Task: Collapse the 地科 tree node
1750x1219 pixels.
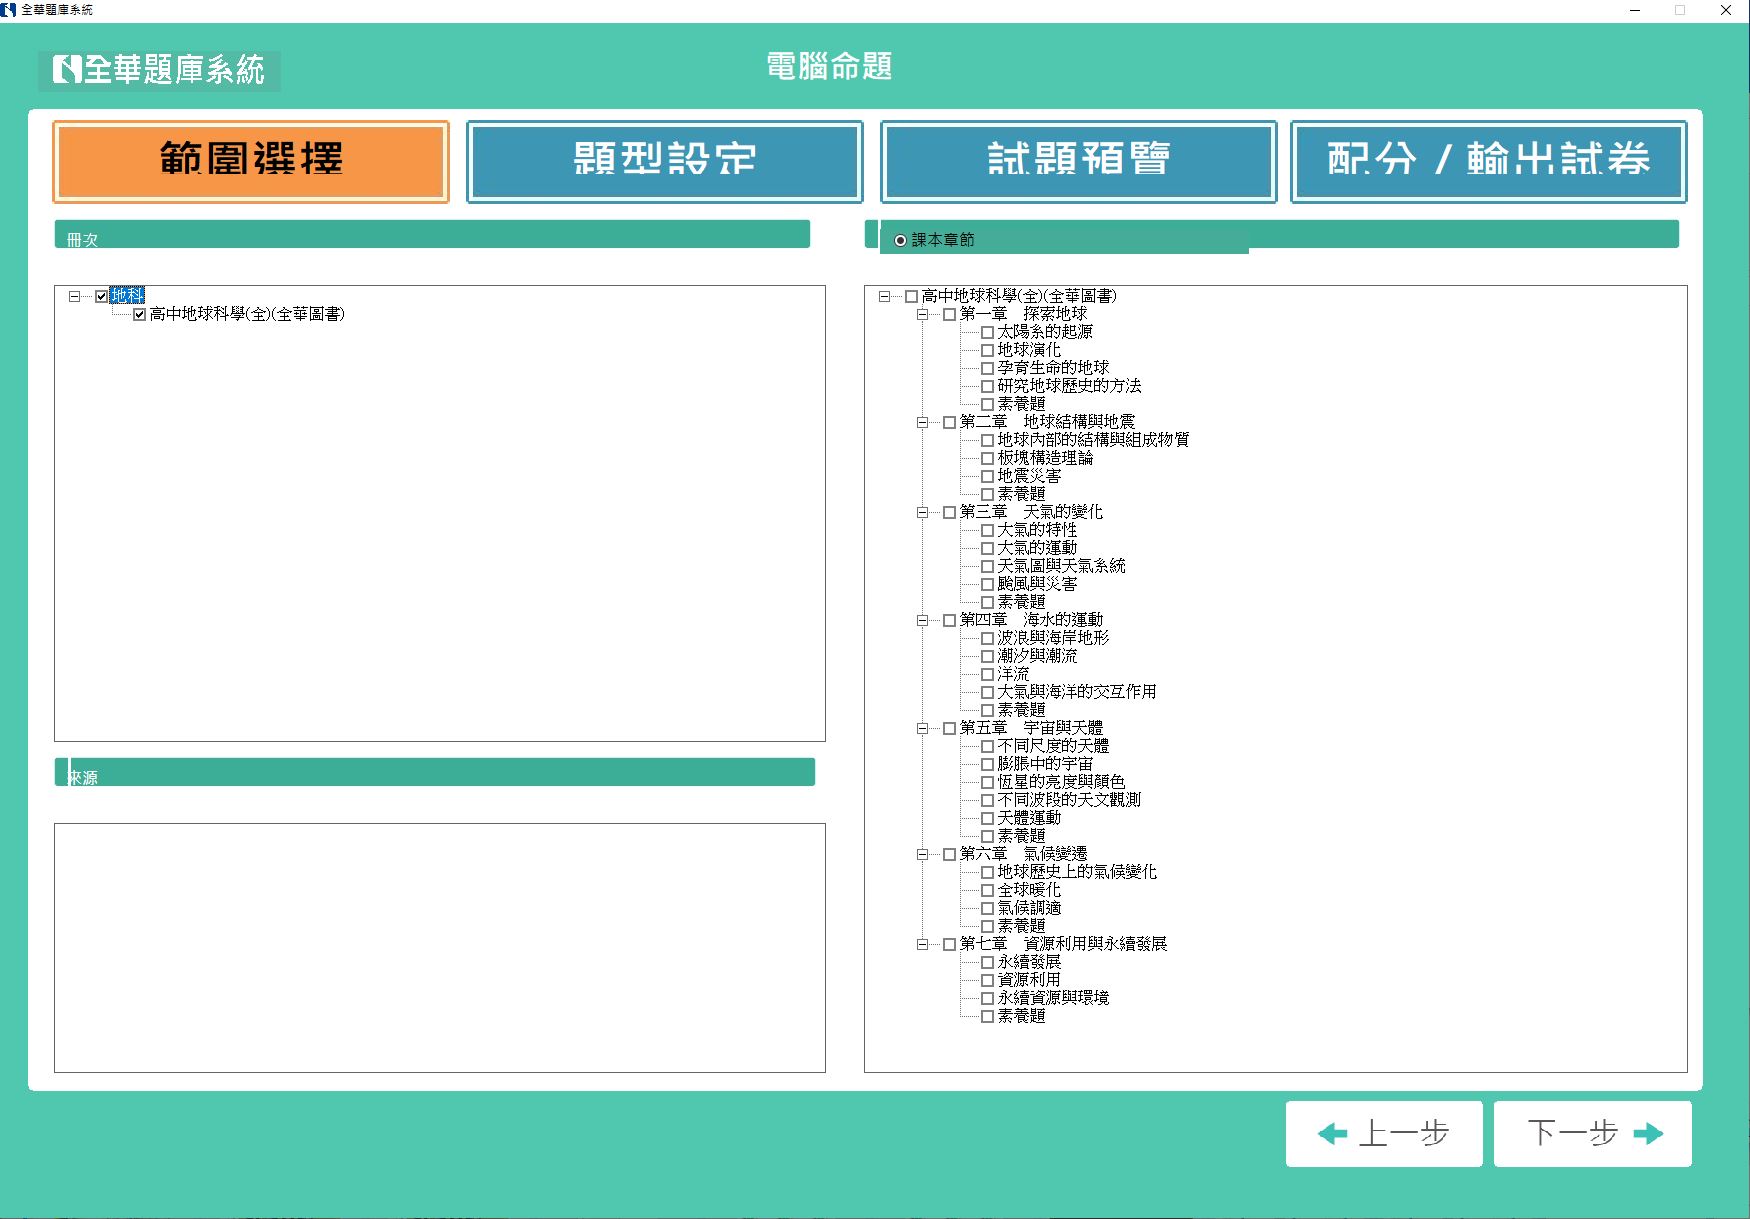Action: pyautogui.click(x=74, y=296)
